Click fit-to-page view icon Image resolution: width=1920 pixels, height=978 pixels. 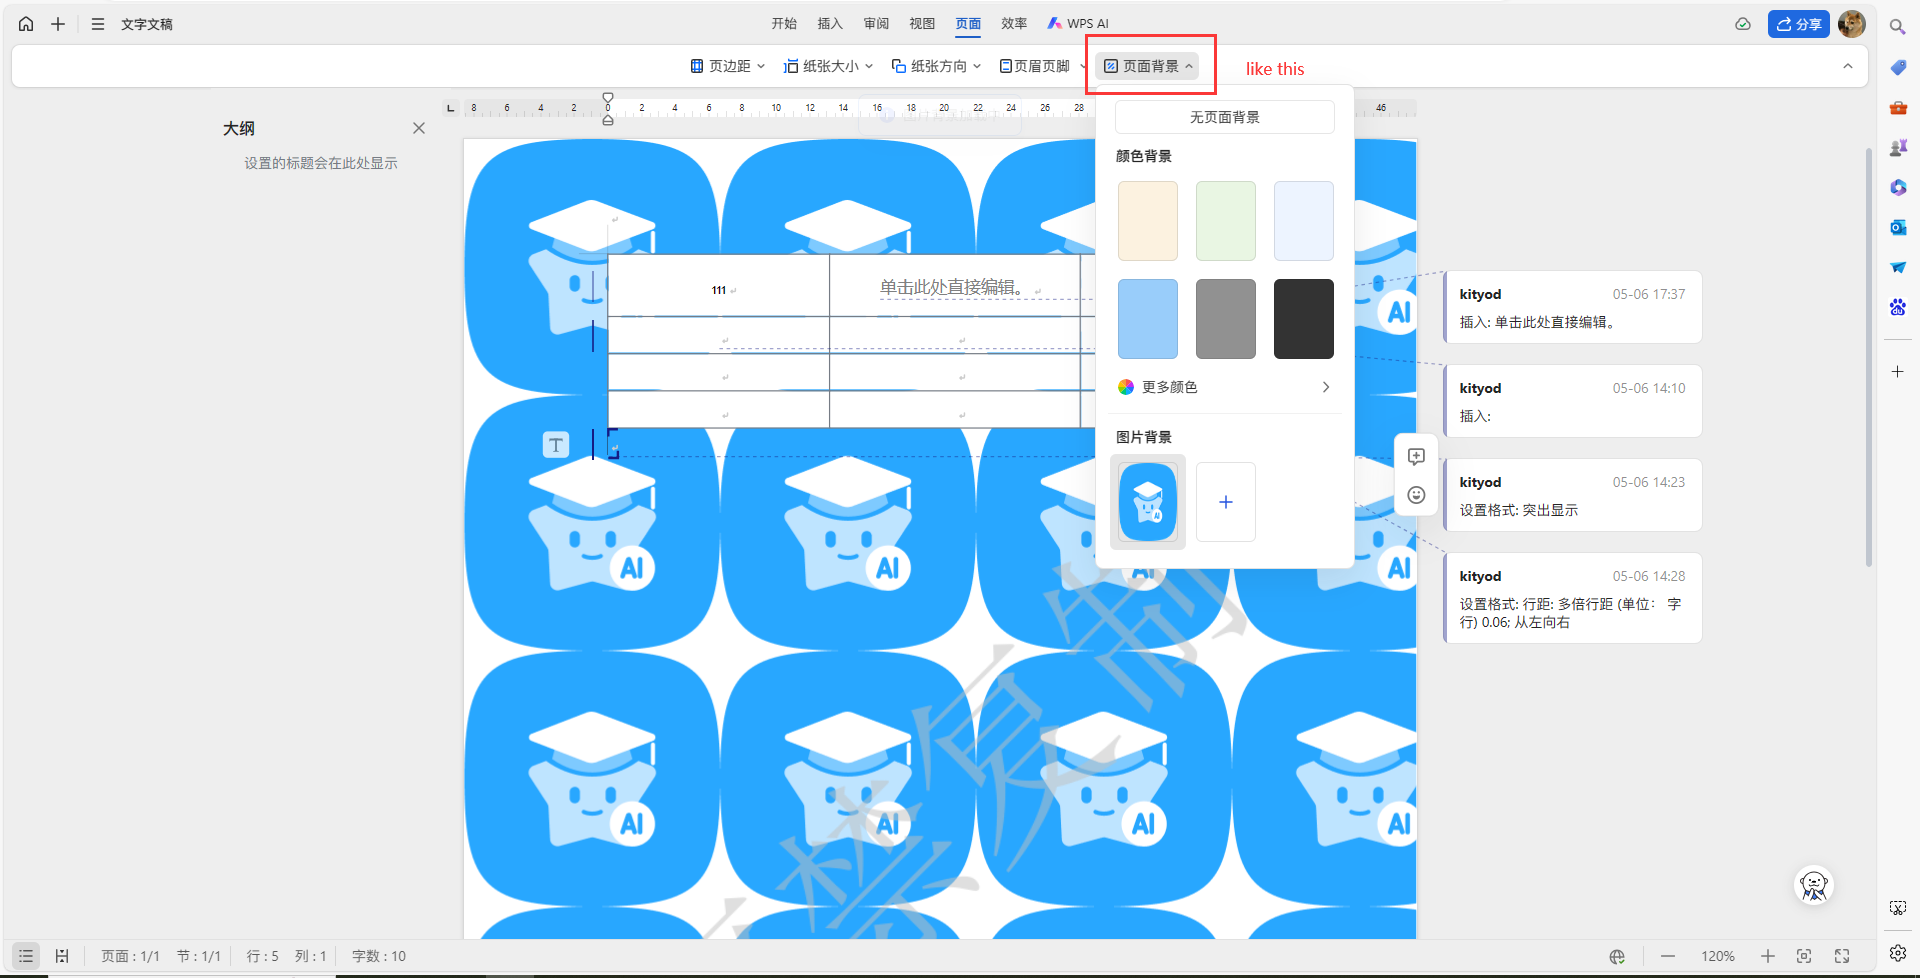(x=1804, y=956)
